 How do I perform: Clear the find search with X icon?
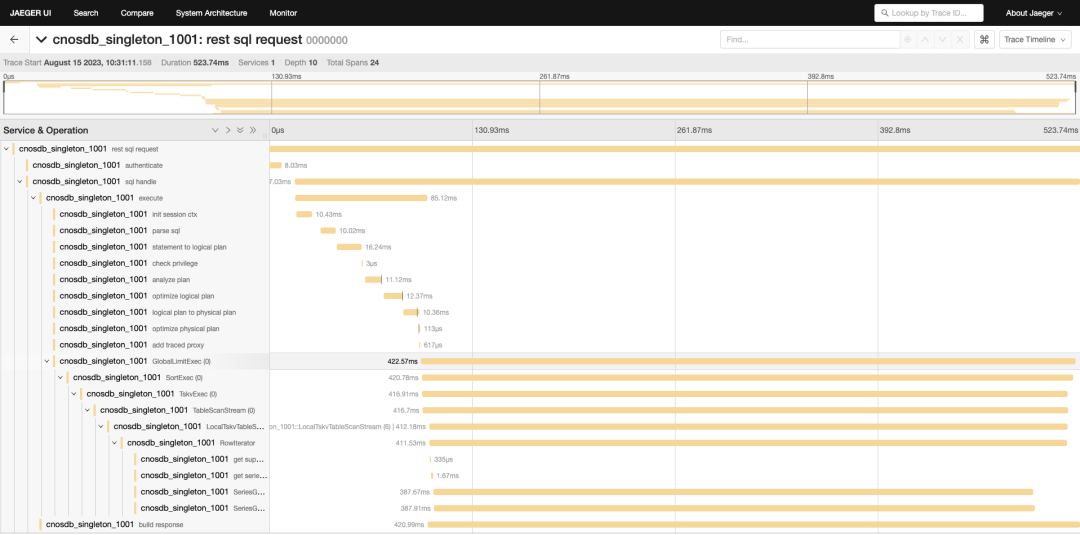tap(960, 40)
